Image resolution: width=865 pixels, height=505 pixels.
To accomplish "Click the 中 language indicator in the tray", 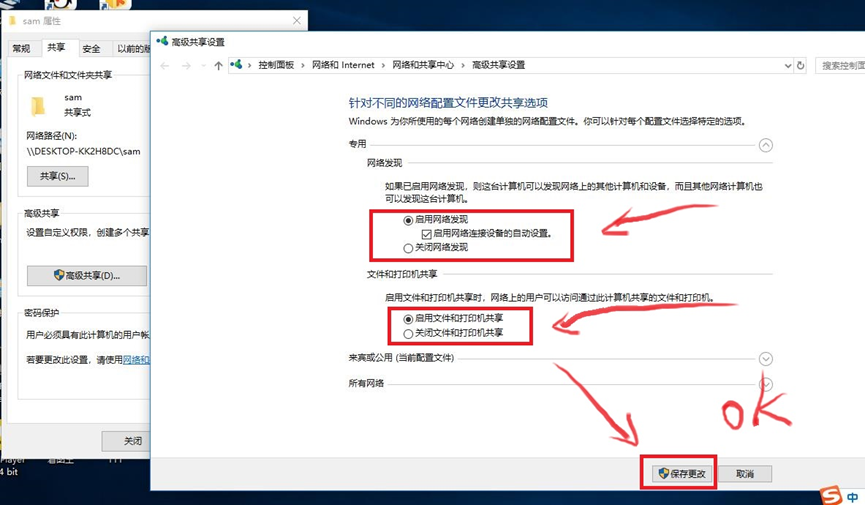I will (853, 496).
